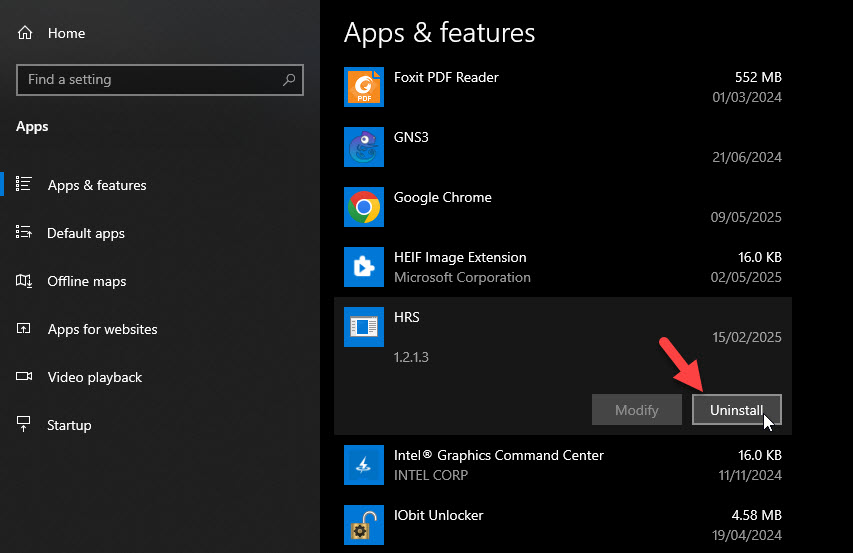Uninstall the HRS application
This screenshot has height=553, width=853.
point(737,409)
